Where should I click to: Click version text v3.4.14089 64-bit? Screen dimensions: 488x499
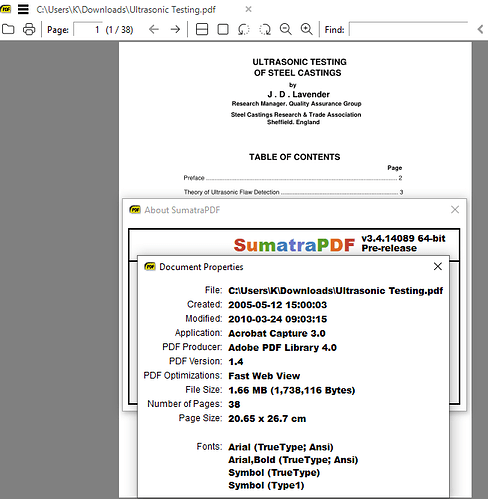pos(404,238)
